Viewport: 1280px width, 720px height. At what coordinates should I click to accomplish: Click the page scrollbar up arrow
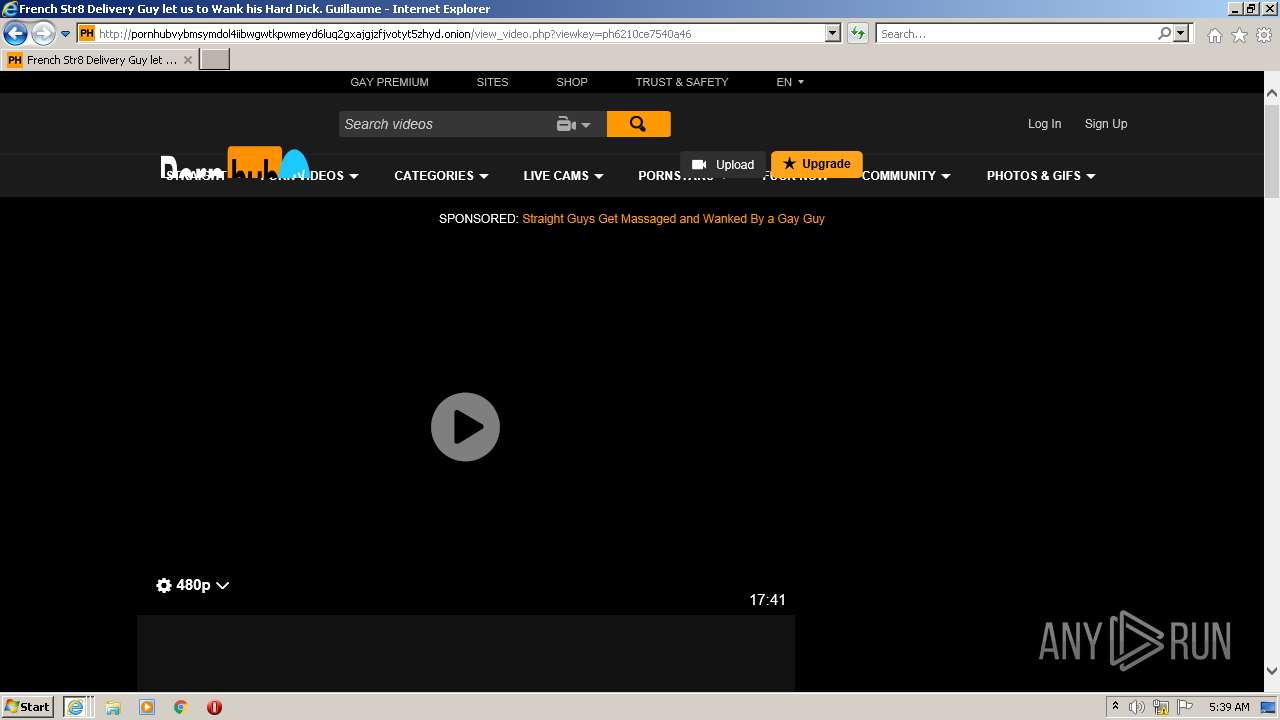(1271, 93)
